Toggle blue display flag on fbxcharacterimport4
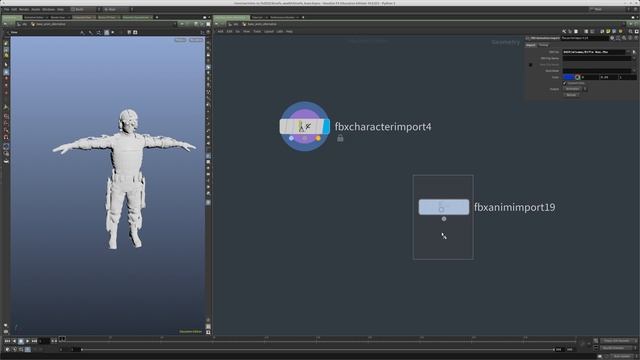Image resolution: width=640 pixels, height=360 pixels. coord(326,127)
